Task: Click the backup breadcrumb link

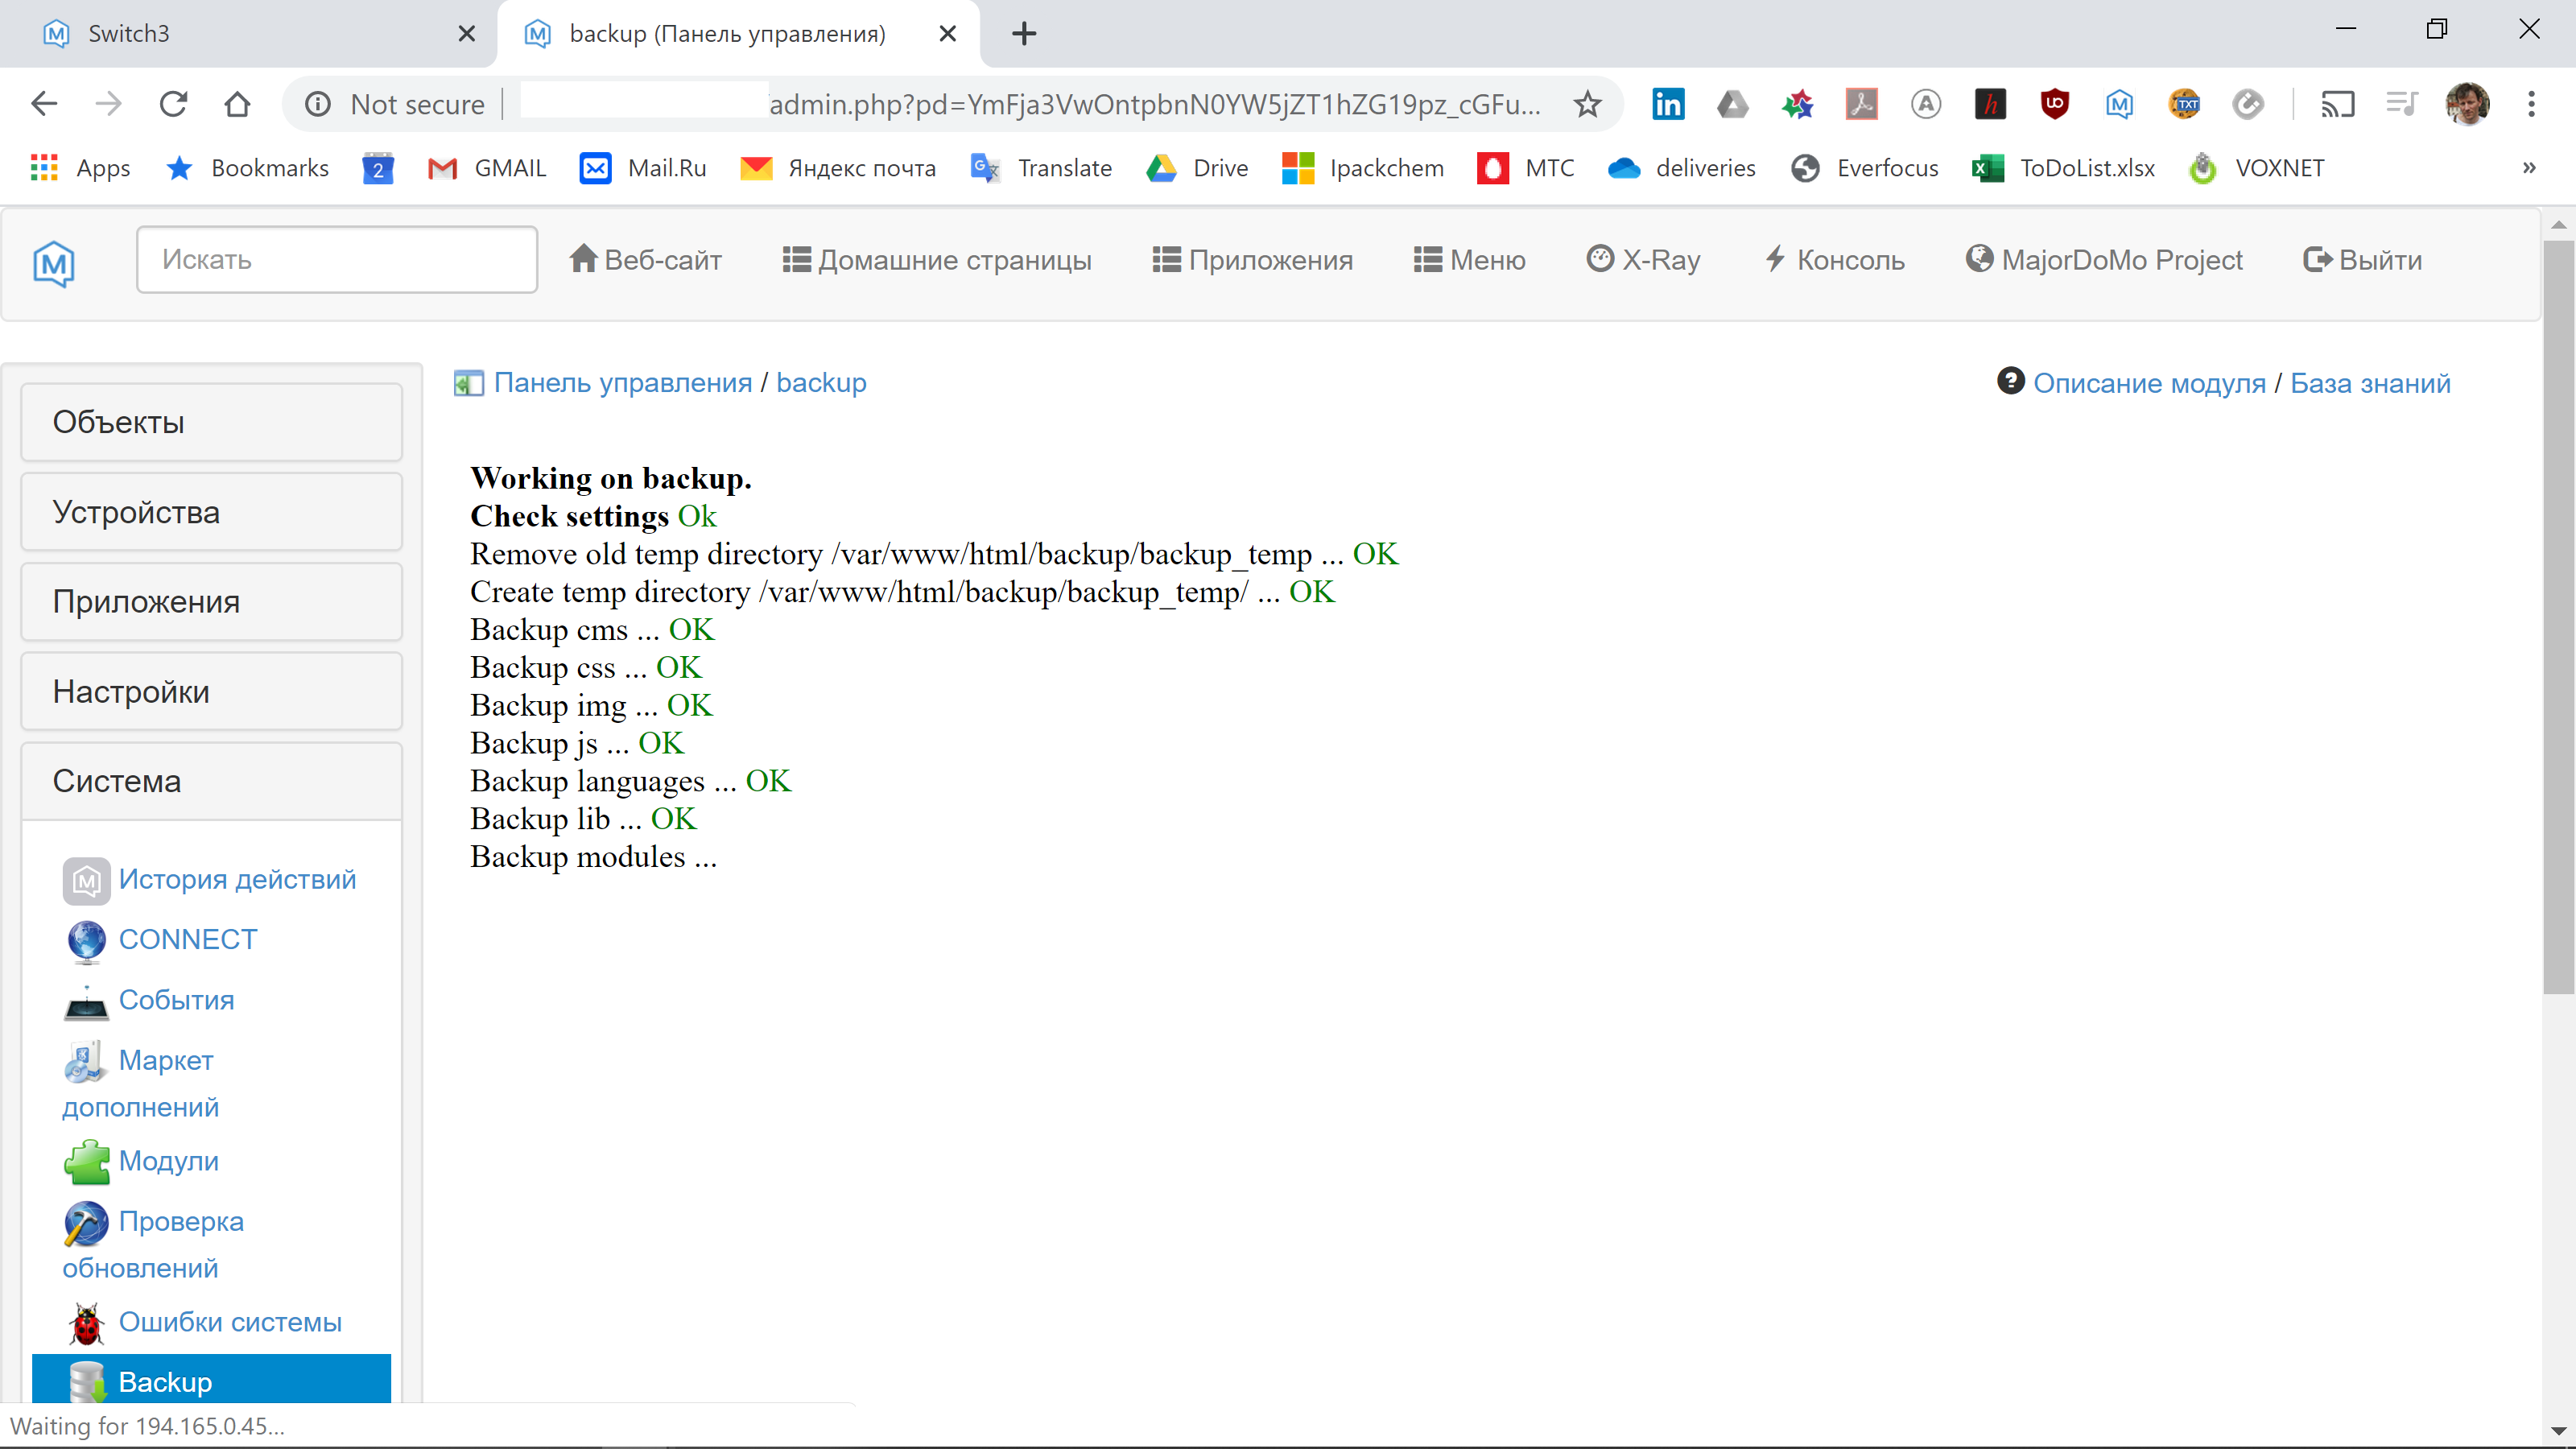Action: coord(820,382)
